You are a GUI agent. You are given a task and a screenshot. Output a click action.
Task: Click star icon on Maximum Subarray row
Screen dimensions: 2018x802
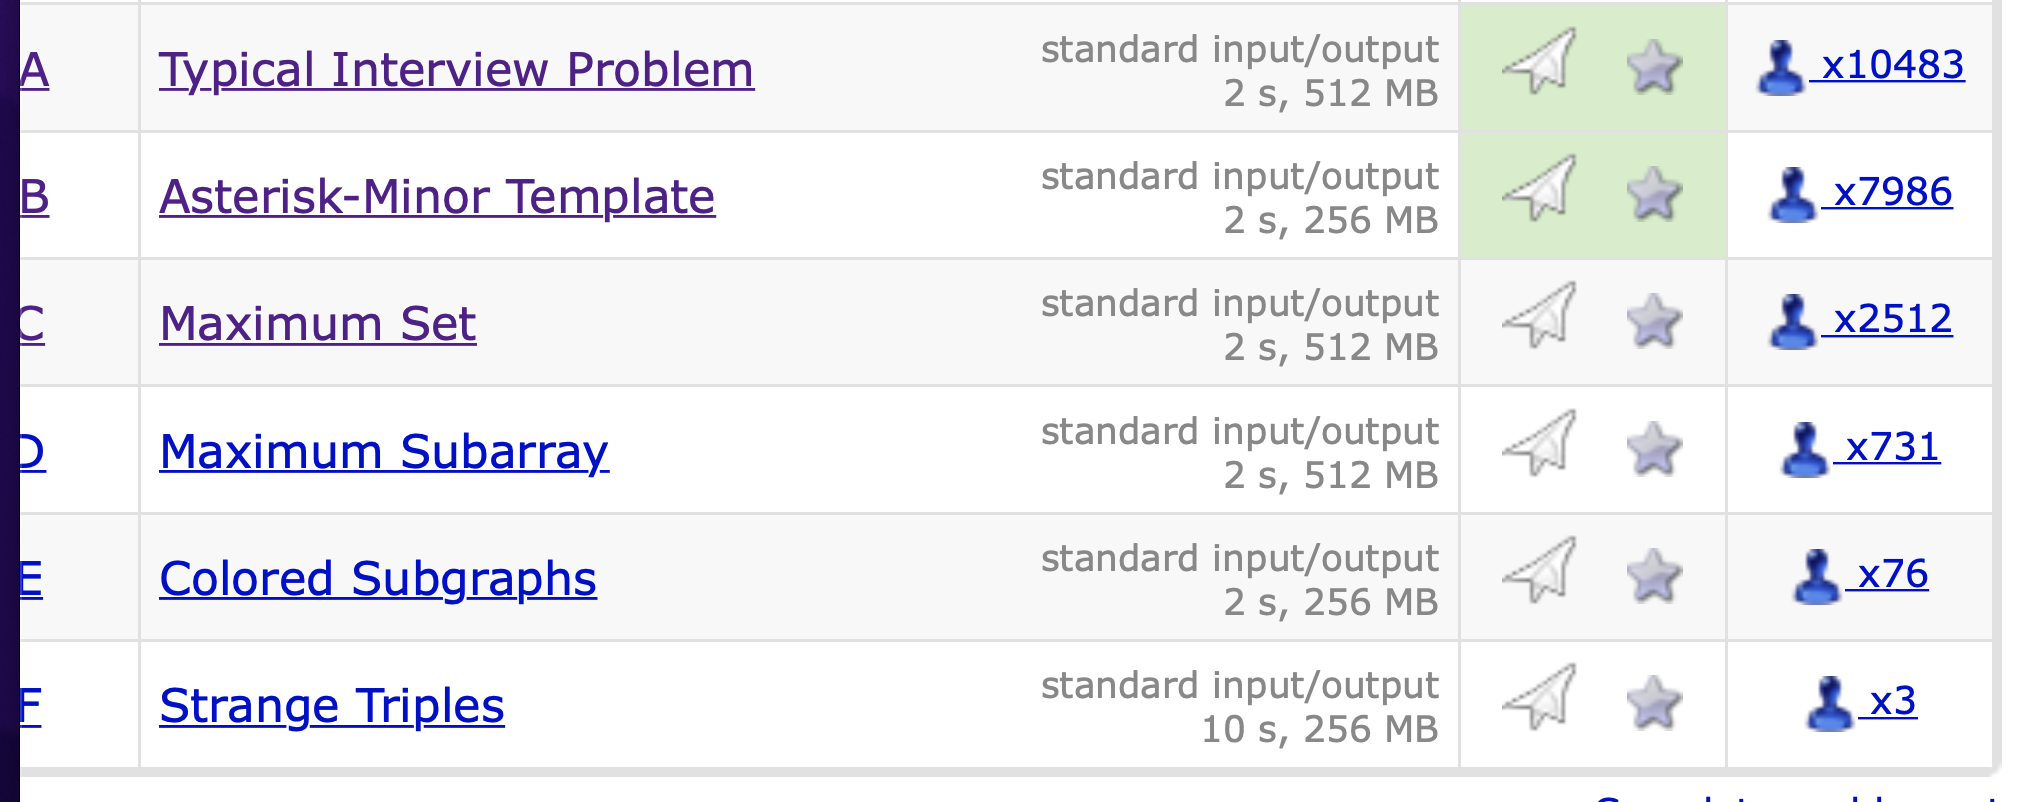click(x=1654, y=448)
